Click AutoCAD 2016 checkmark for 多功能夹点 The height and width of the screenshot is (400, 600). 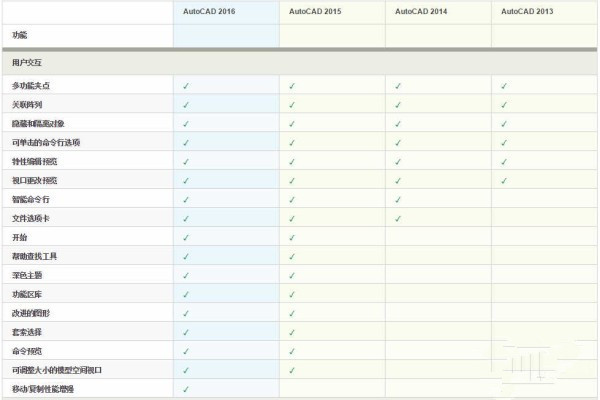click(186, 86)
